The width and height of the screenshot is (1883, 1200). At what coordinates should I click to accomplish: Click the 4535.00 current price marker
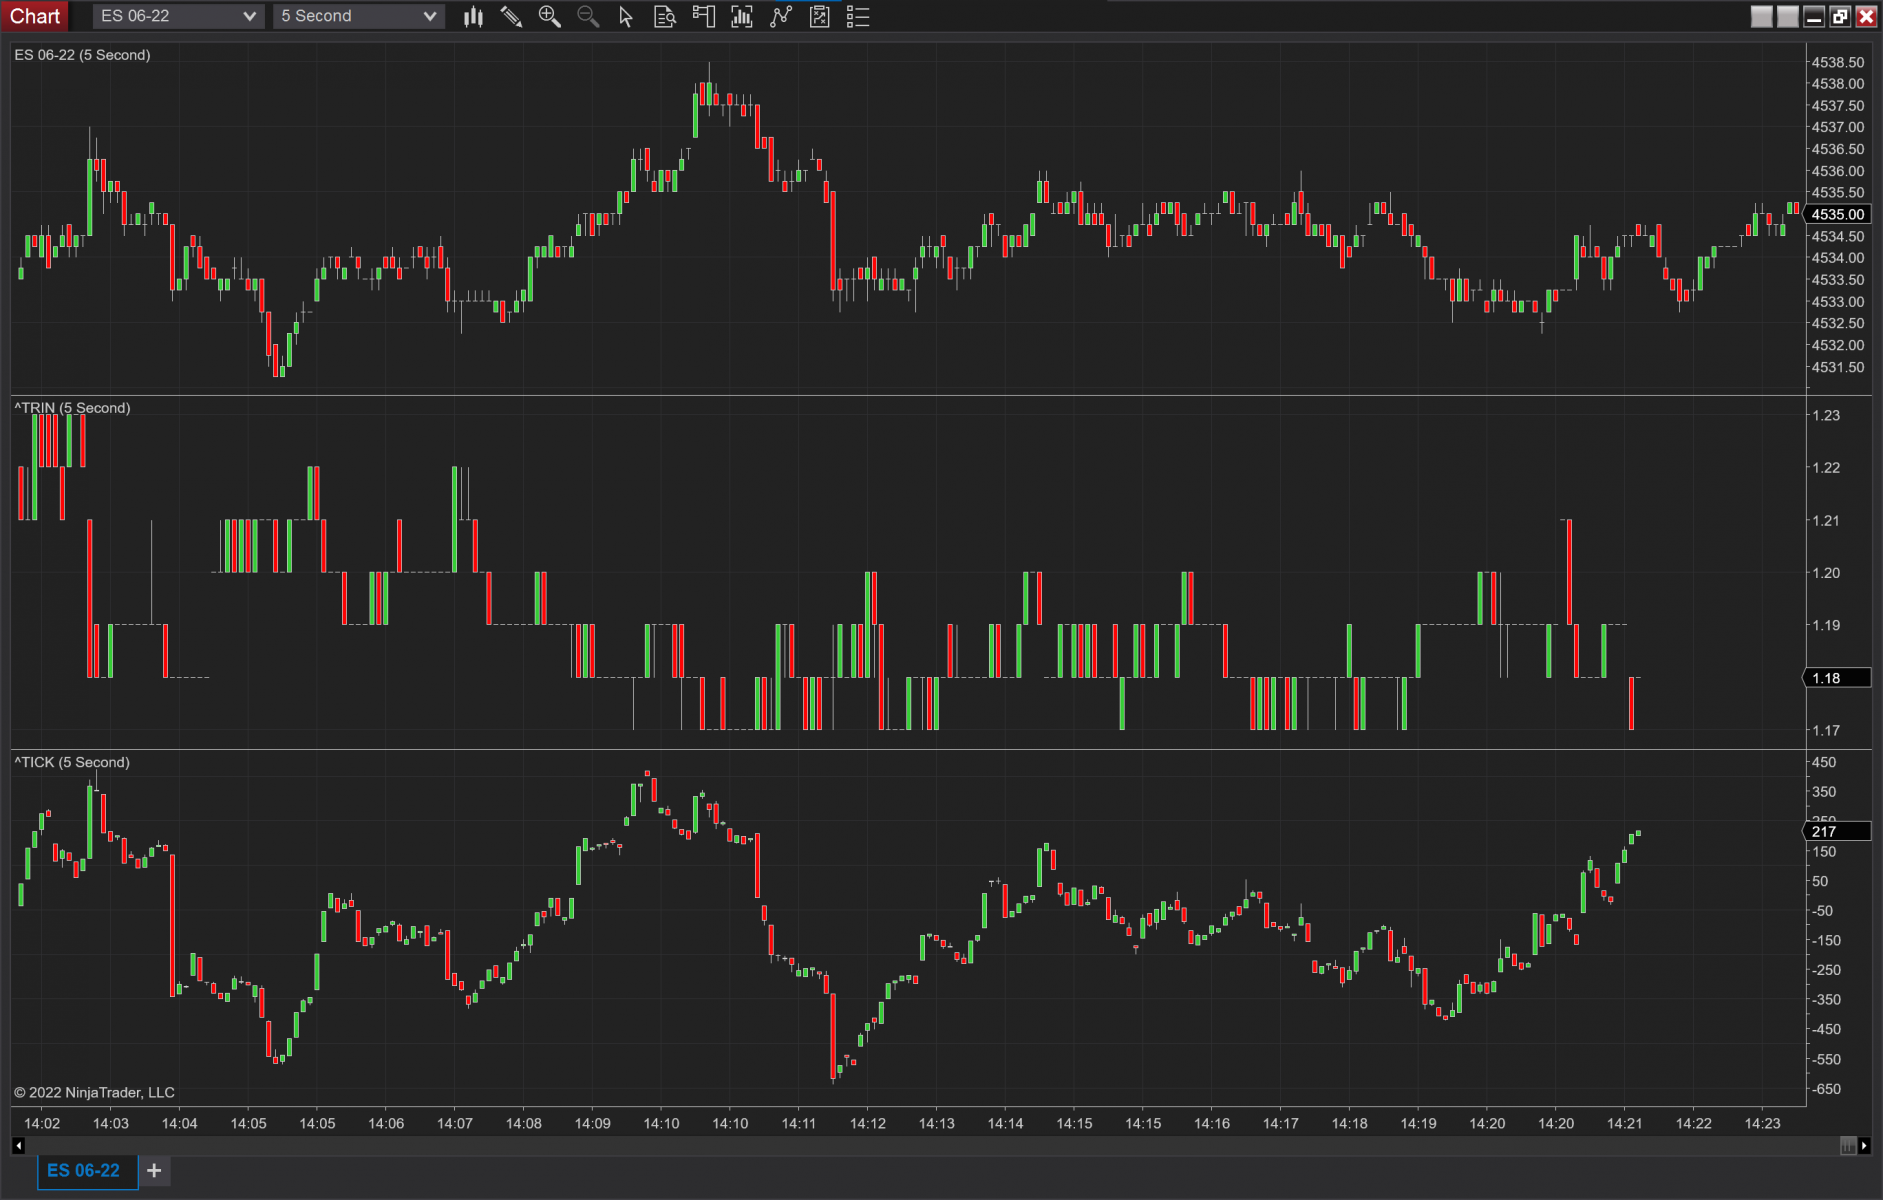[1838, 214]
